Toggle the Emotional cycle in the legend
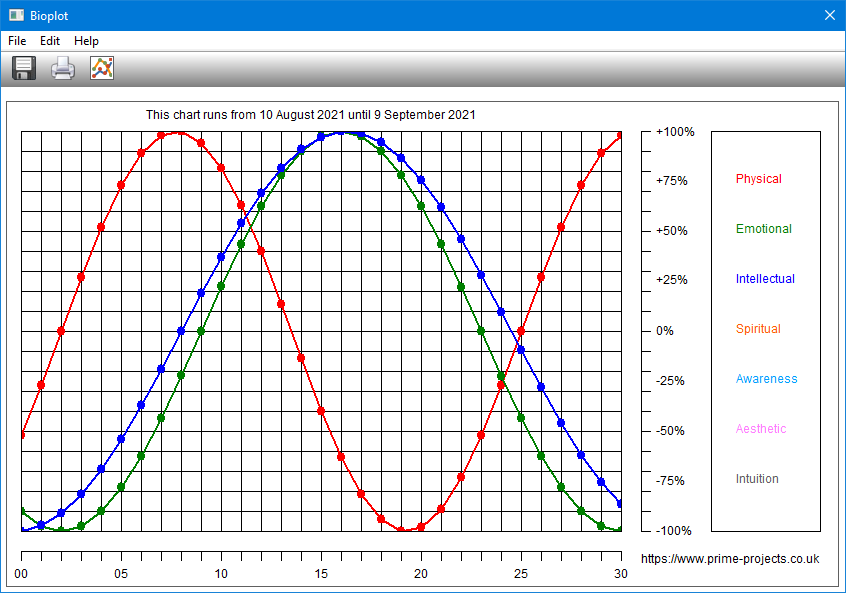Screen dimensions: 846x593 click(x=763, y=229)
